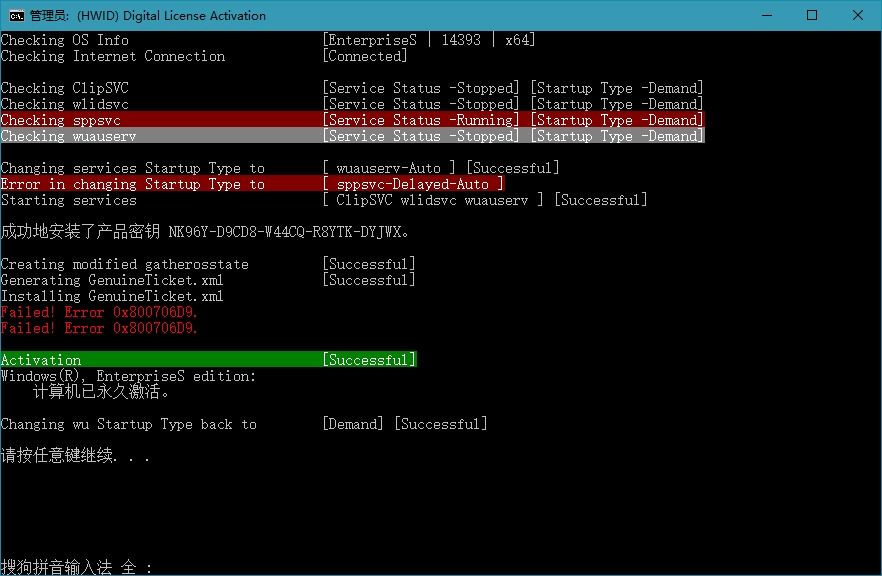Click "Error in changing Startup Type to" line
The width and height of the screenshot is (882, 576).
[x=133, y=184]
